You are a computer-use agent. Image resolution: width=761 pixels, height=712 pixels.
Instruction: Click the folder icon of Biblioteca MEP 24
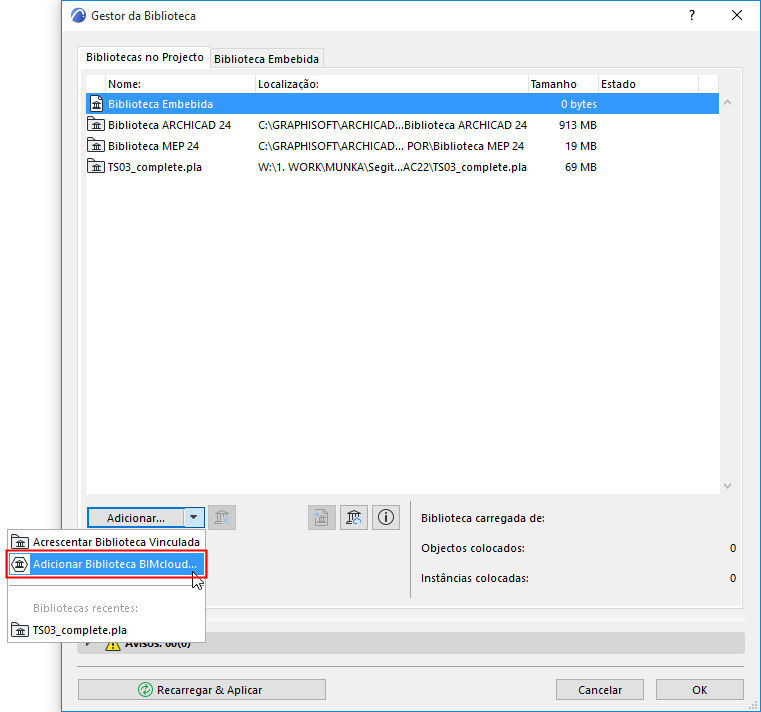[x=96, y=146]
